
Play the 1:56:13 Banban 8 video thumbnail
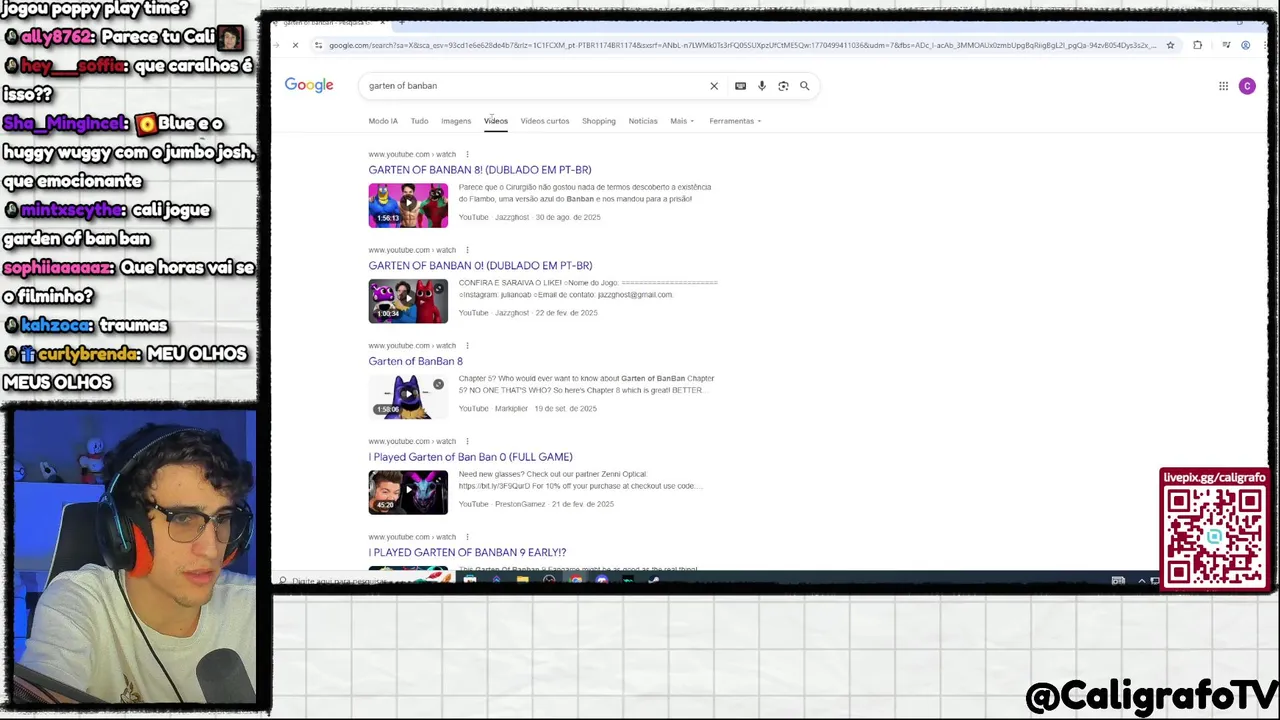point(408,205)
